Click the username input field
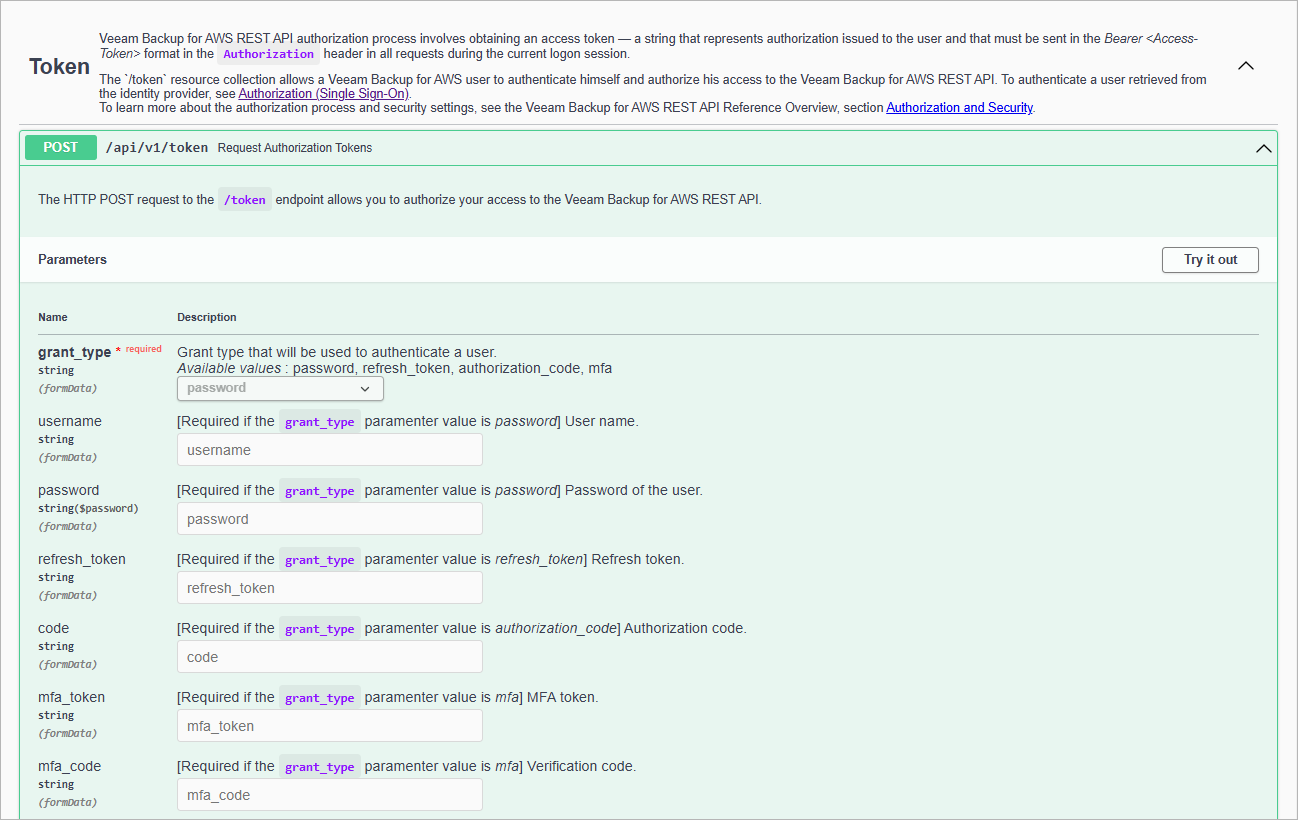The image size is (1298, 820). [x=329, y=449]
